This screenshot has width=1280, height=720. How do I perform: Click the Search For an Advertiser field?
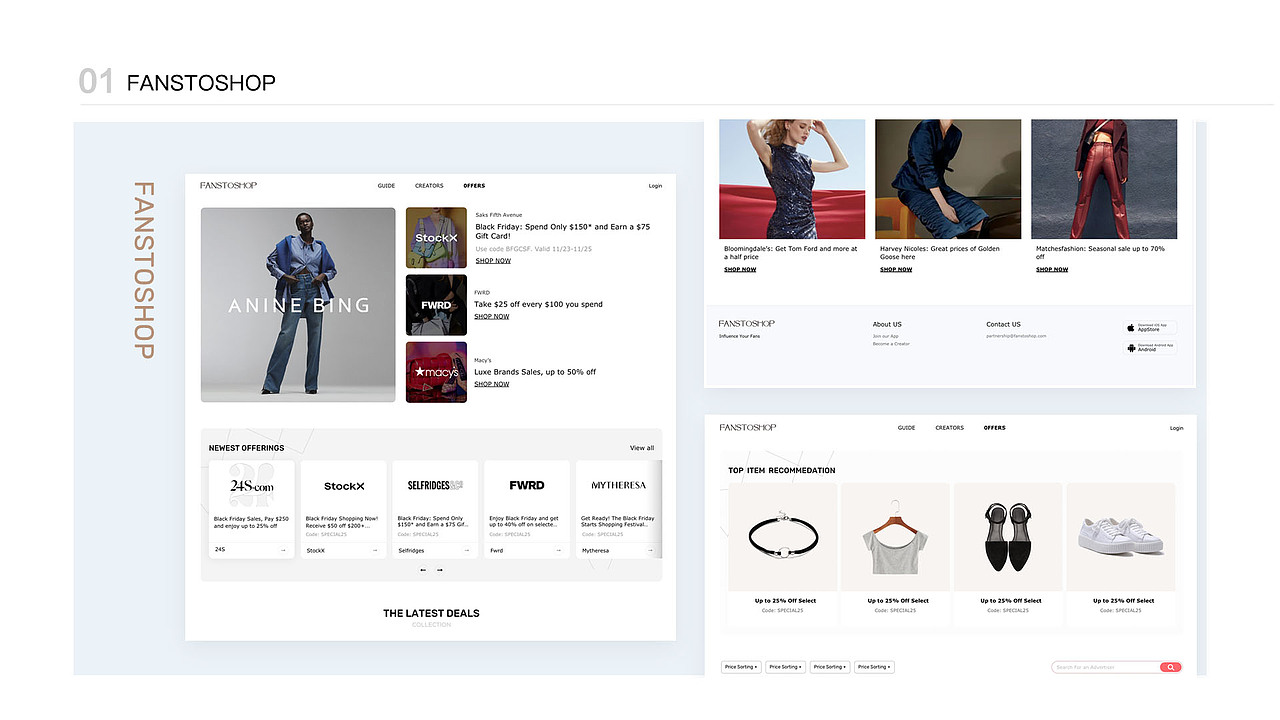point(1105,667)
